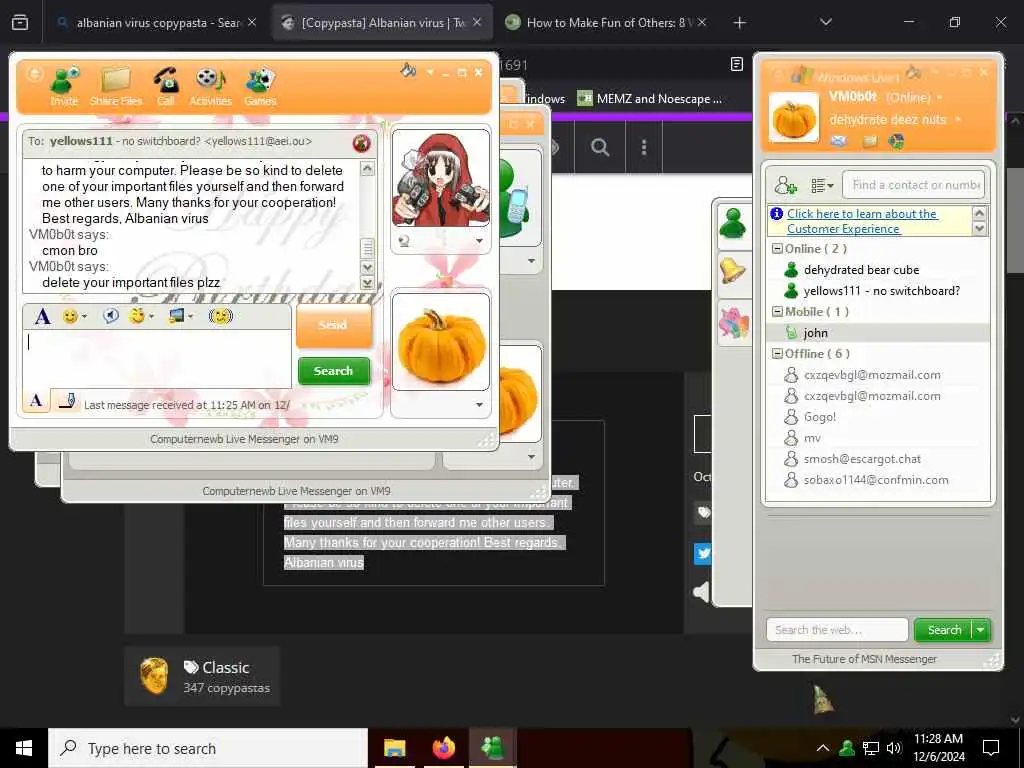Viewport: 1024px width, 768px height.
Task: Click the Add a contact icon in the contact list
Action: (x=786, y=185)
